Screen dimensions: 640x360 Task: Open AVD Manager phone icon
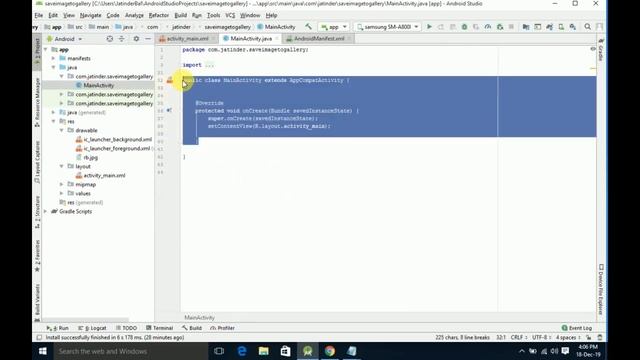coord(561,27)
